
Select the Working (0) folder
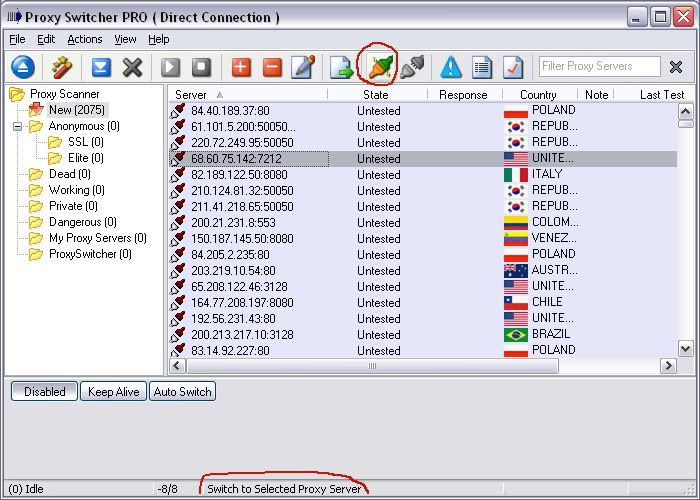[77, 190]
